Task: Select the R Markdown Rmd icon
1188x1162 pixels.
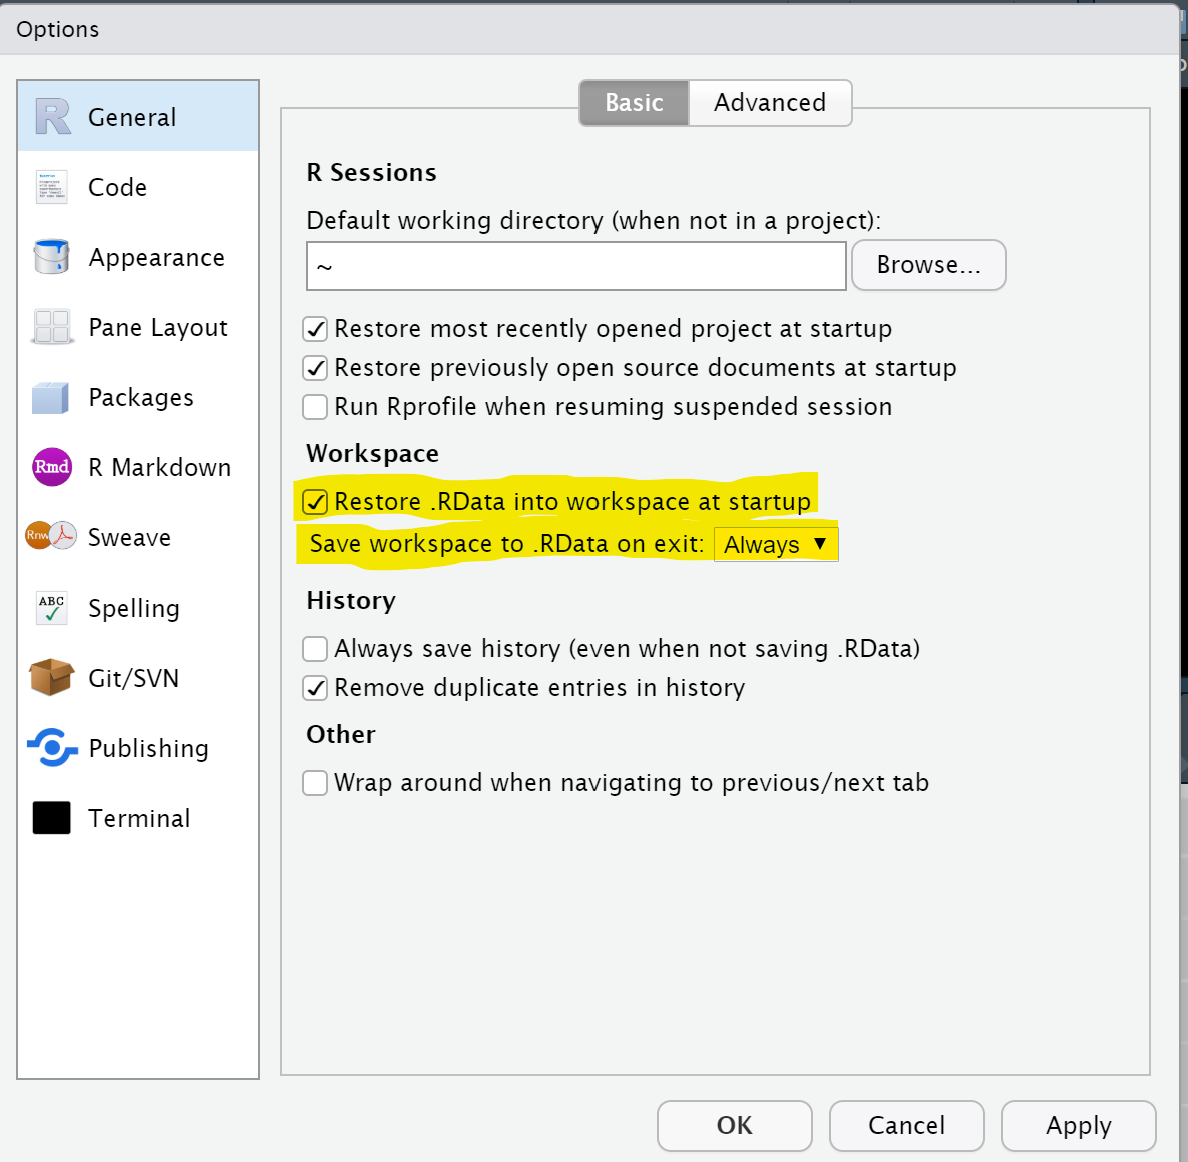Action: 52,467
